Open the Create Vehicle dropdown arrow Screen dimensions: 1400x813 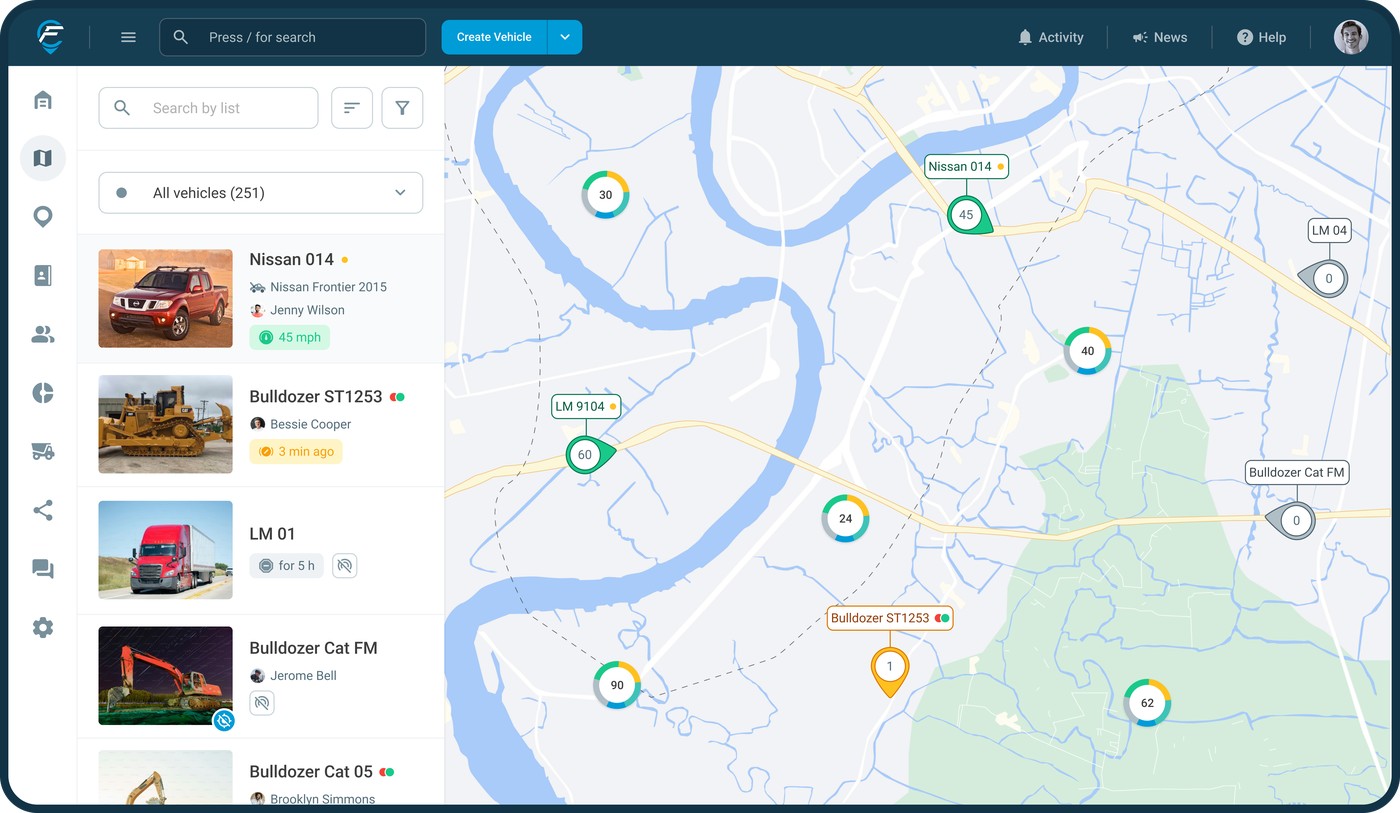pyautogui.click(x=565, y=36)
